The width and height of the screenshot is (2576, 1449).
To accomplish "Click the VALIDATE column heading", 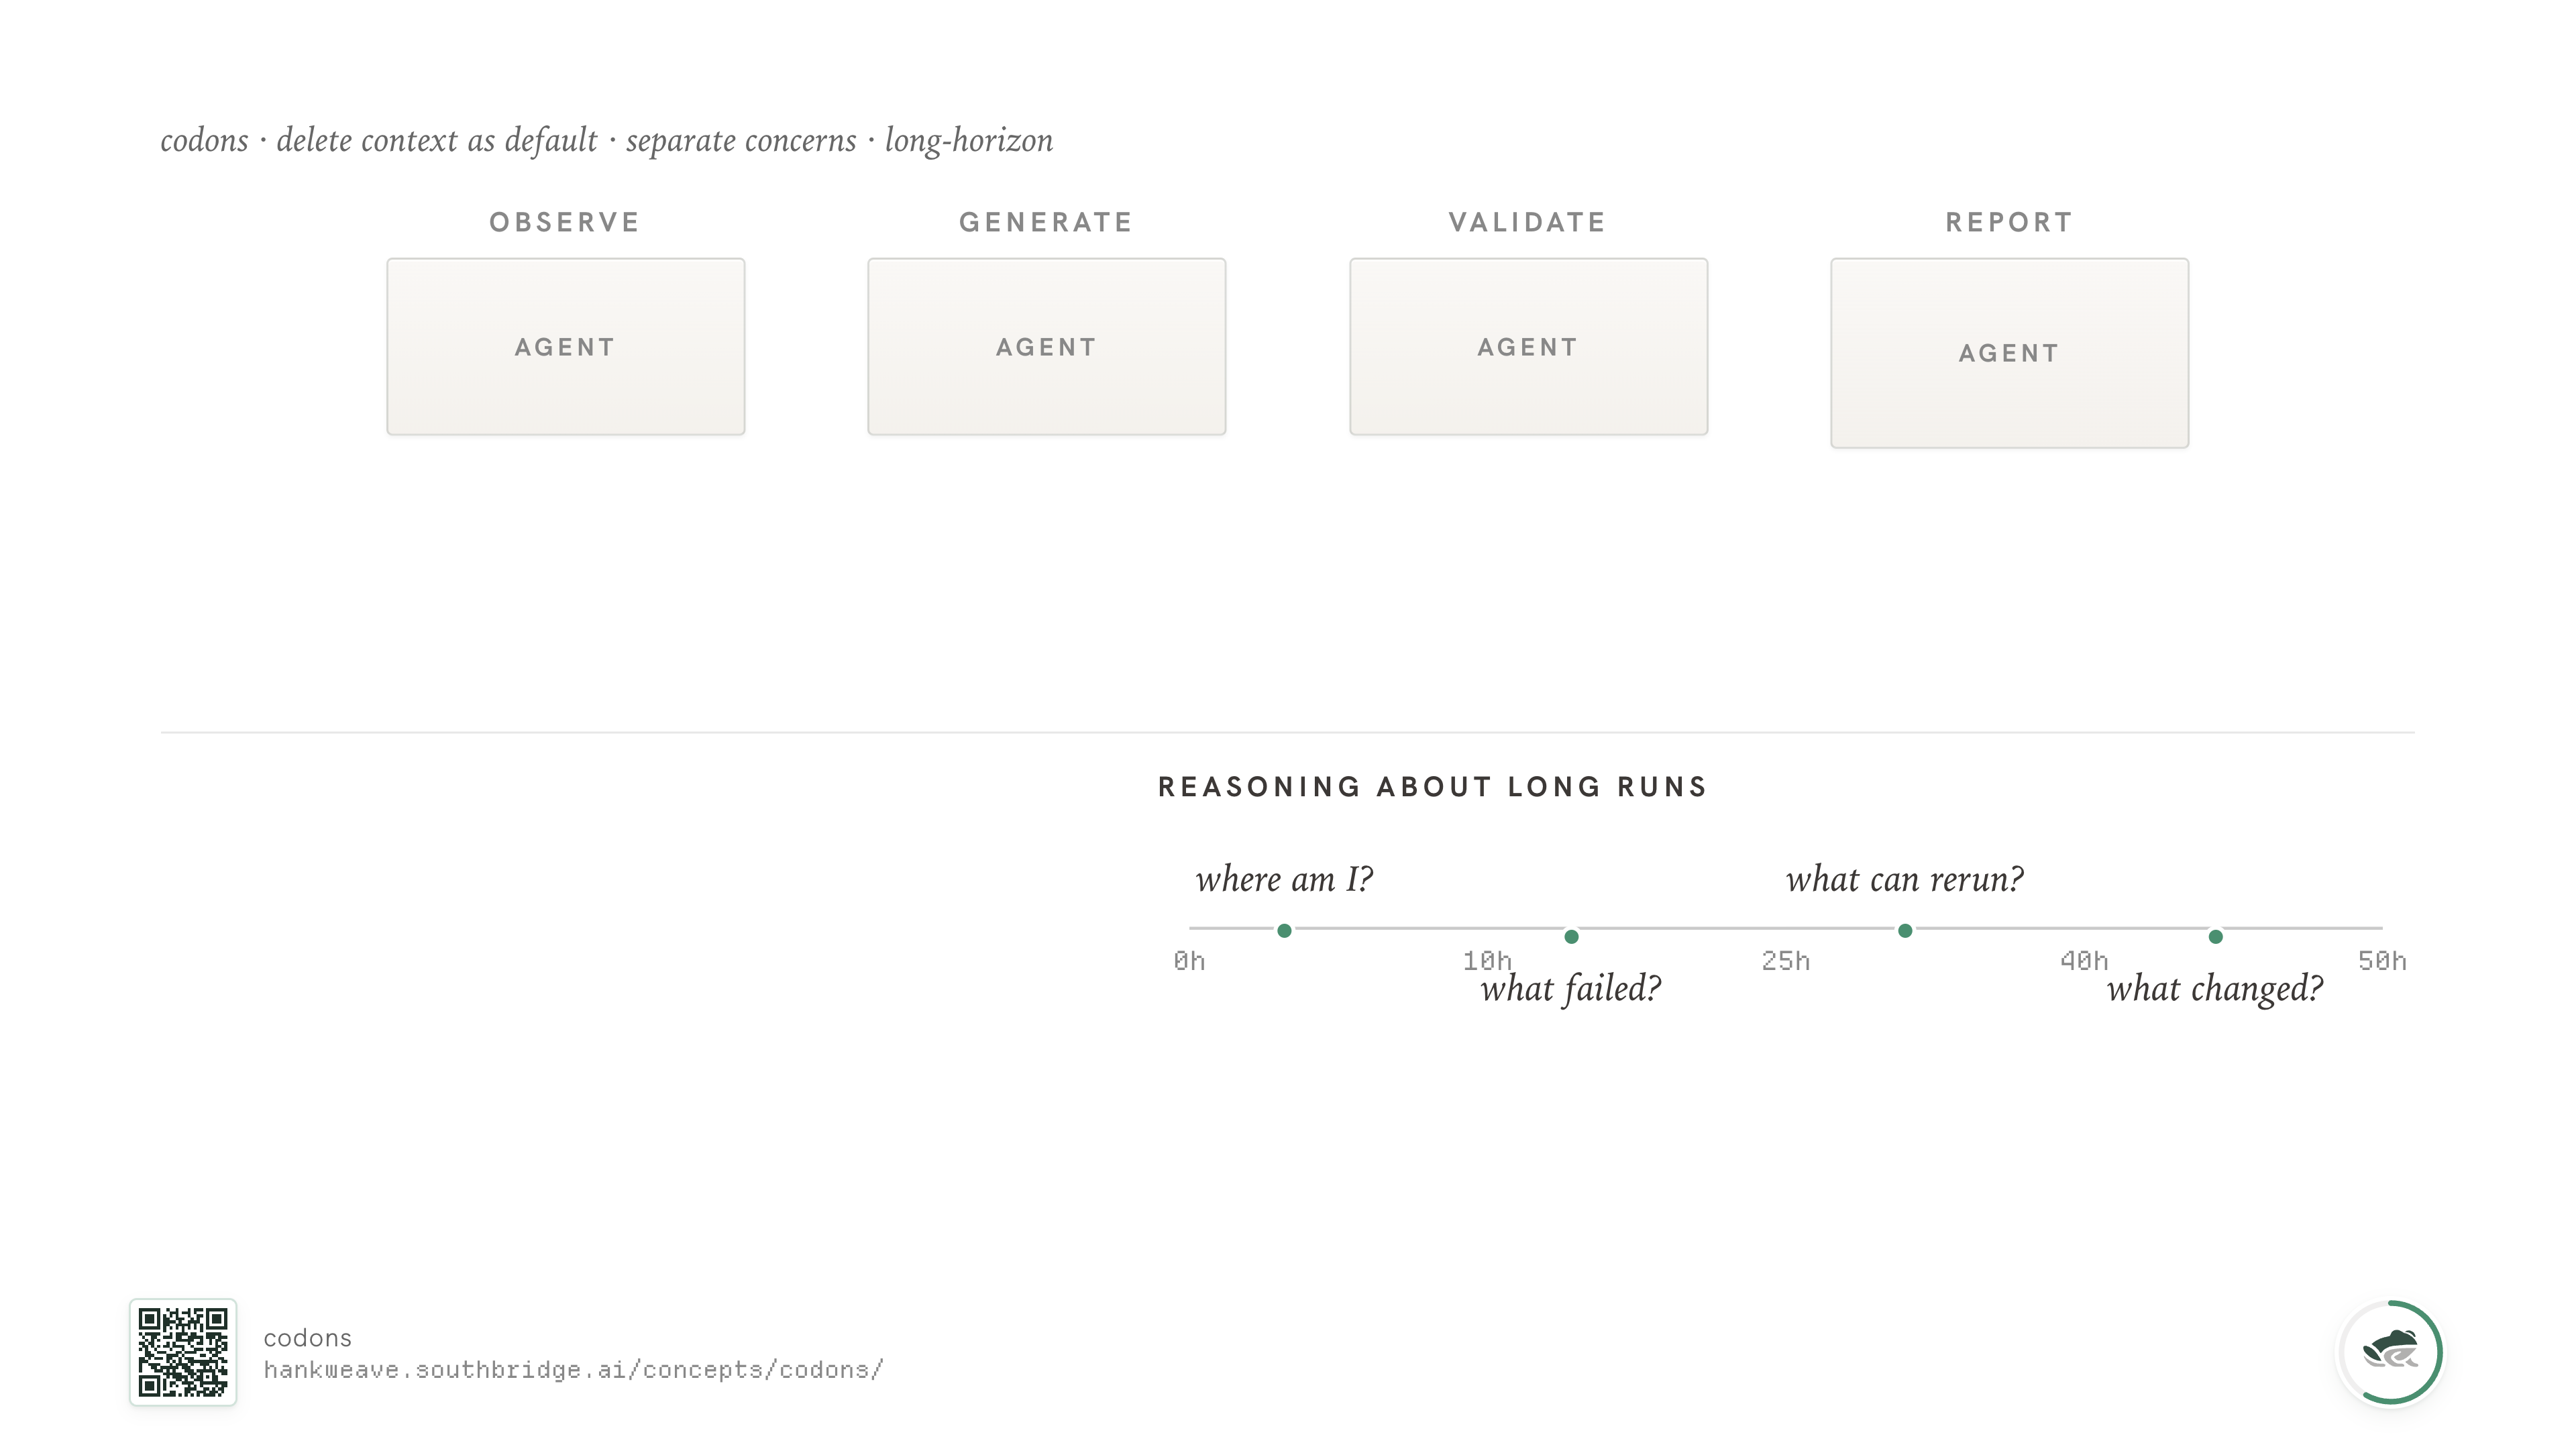I will tap(1528, 222).
